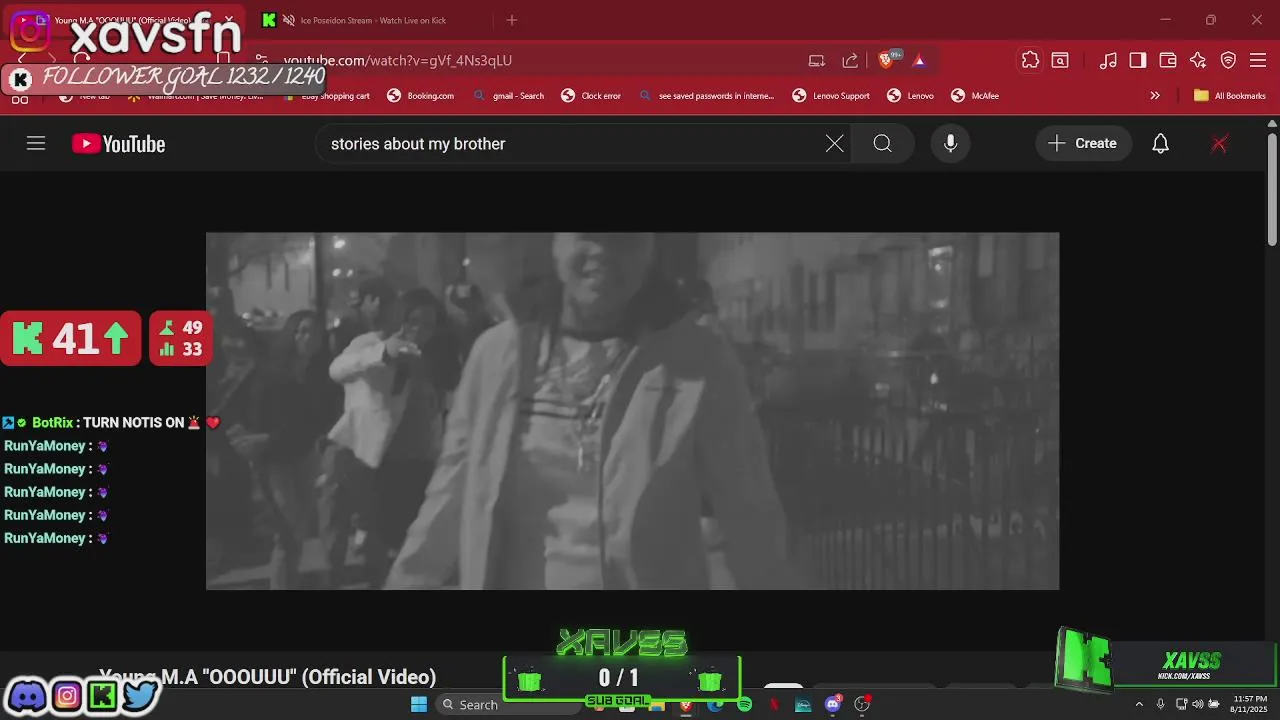Open the 'Clock error' bookmark
The width and height of the screenshot is (1280, 720).
pos(591,96)
